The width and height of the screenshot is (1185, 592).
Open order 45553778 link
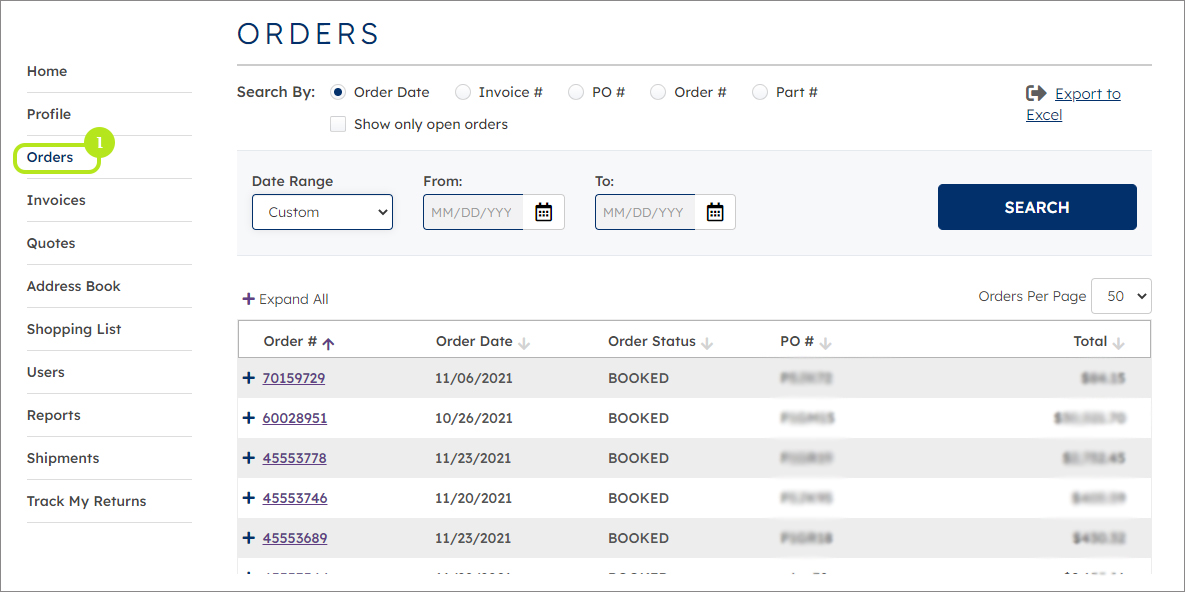[x=295, y=458]
